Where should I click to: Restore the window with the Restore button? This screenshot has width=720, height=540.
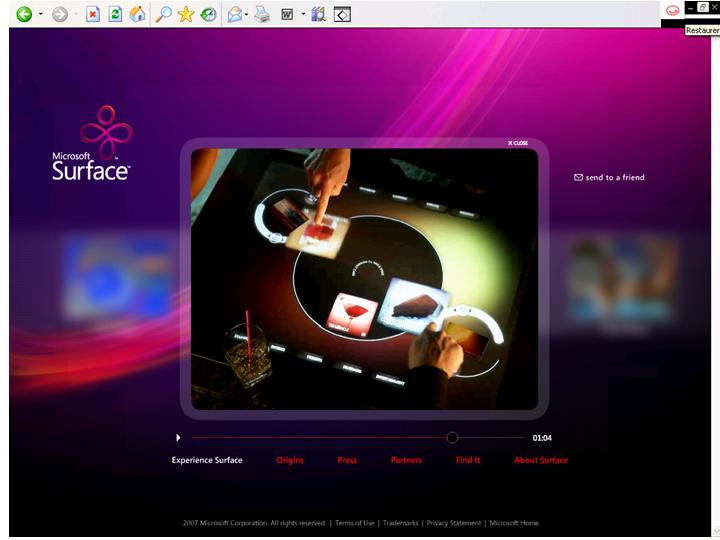pos(703,7)
